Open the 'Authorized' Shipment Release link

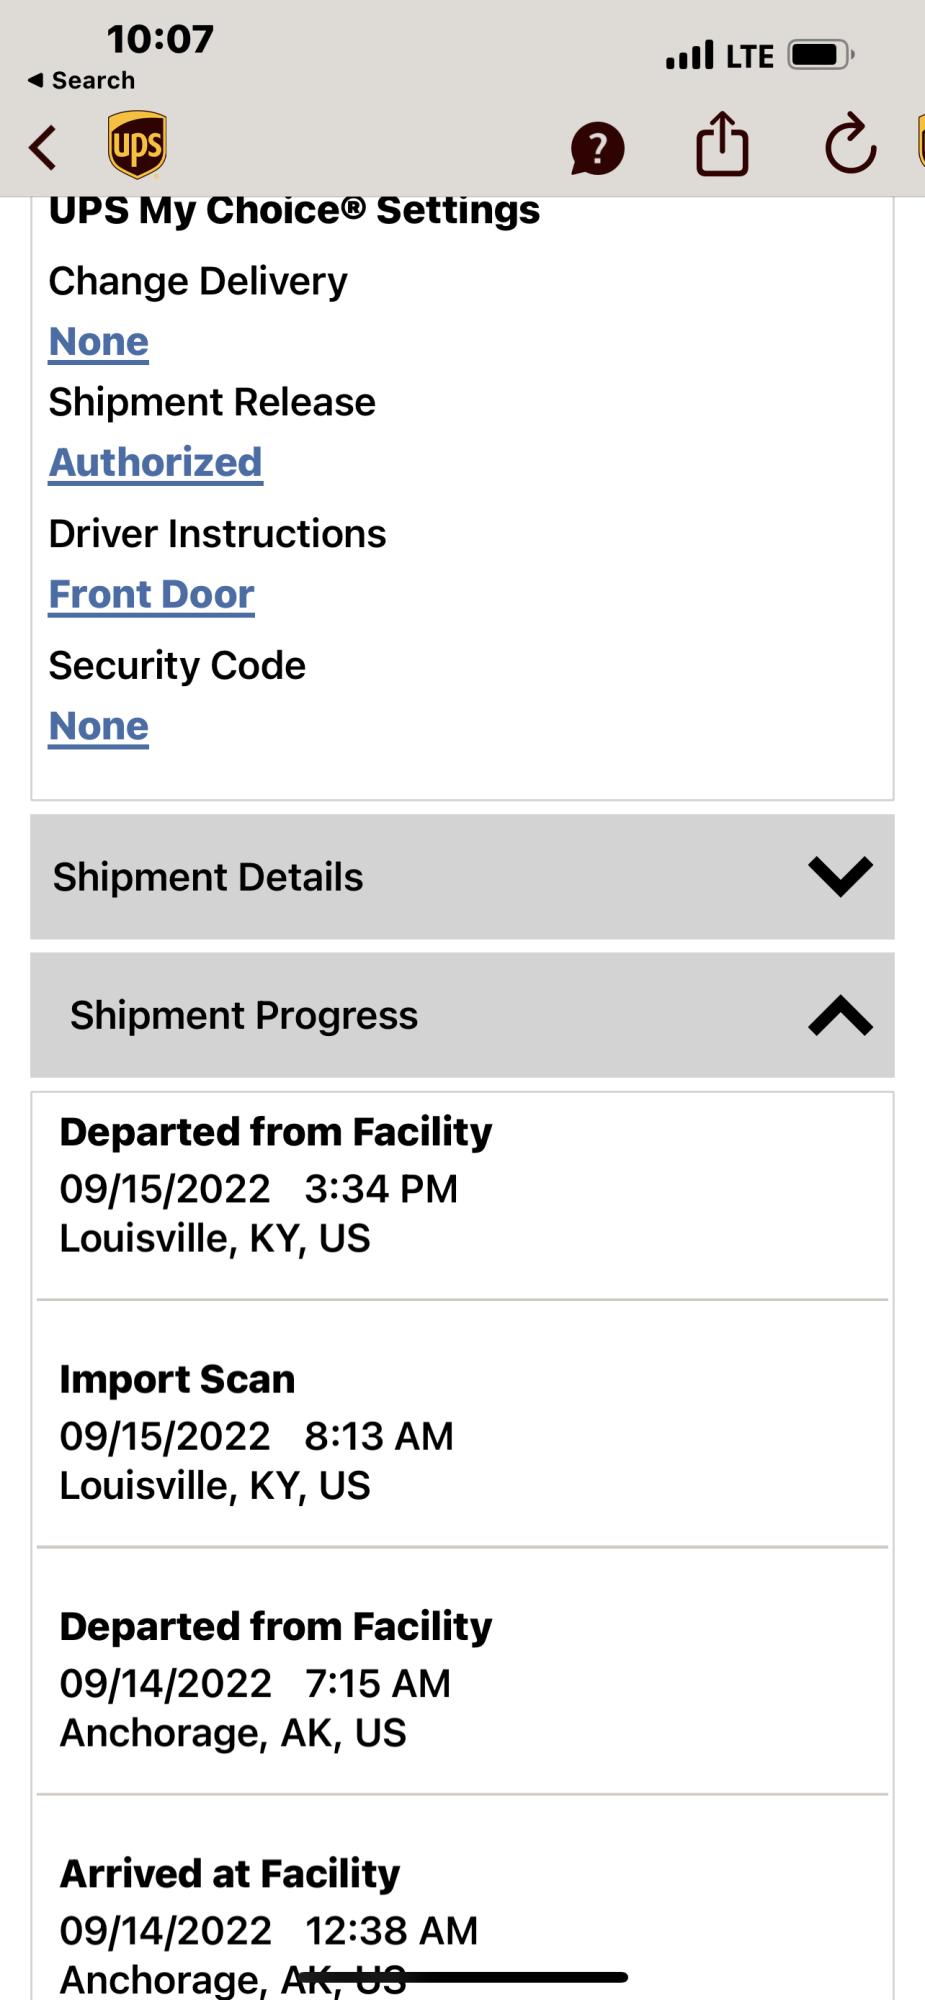point(156,463)
